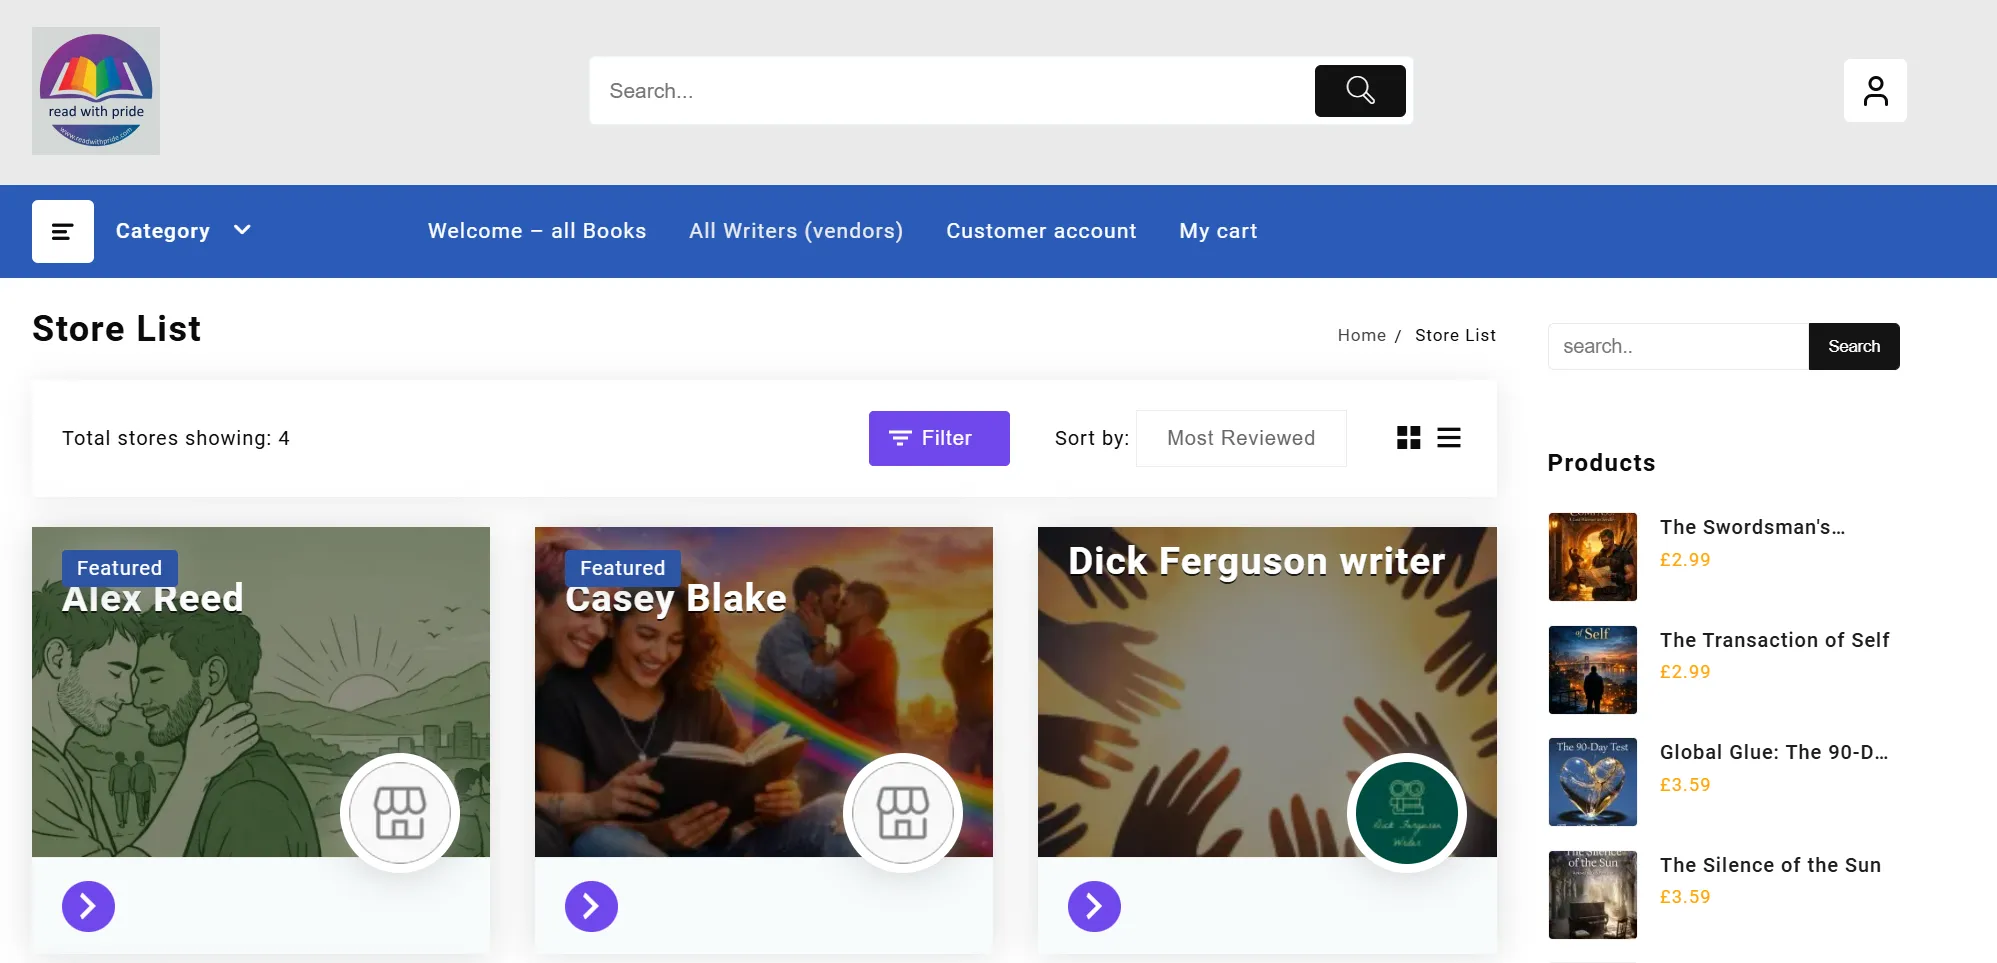Screen dimensions: 1997x963
Task: Go to Welcome – all Books
Action: pyautogui.click(x=536, y=231)
